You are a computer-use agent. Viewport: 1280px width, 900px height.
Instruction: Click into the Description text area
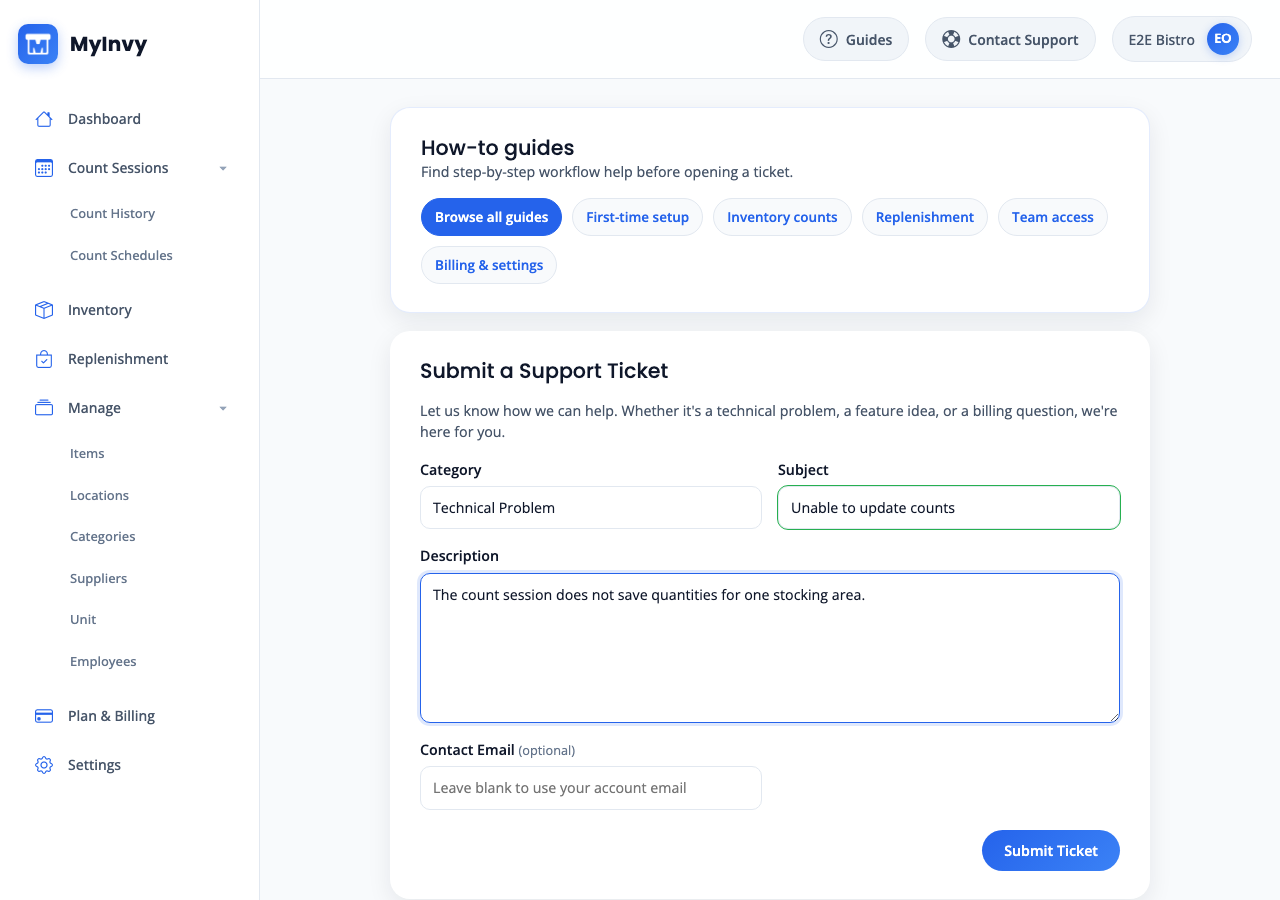click(770, 648)
